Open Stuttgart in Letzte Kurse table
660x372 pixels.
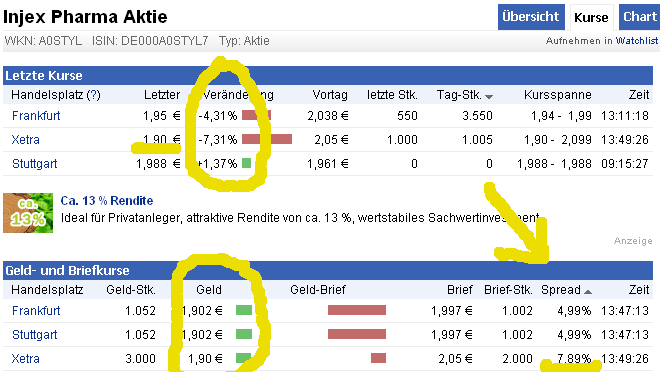pyautogui.click(x=35, y=164)
